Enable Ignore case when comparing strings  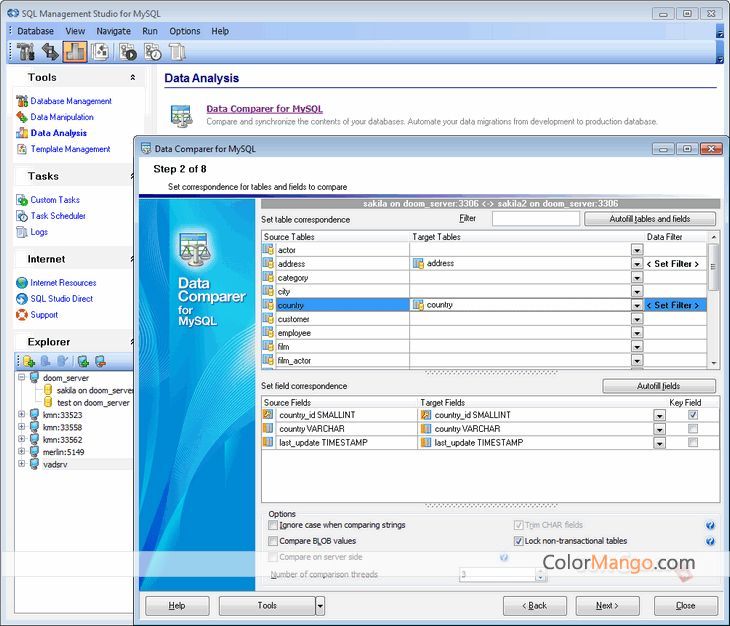(273, 525)
